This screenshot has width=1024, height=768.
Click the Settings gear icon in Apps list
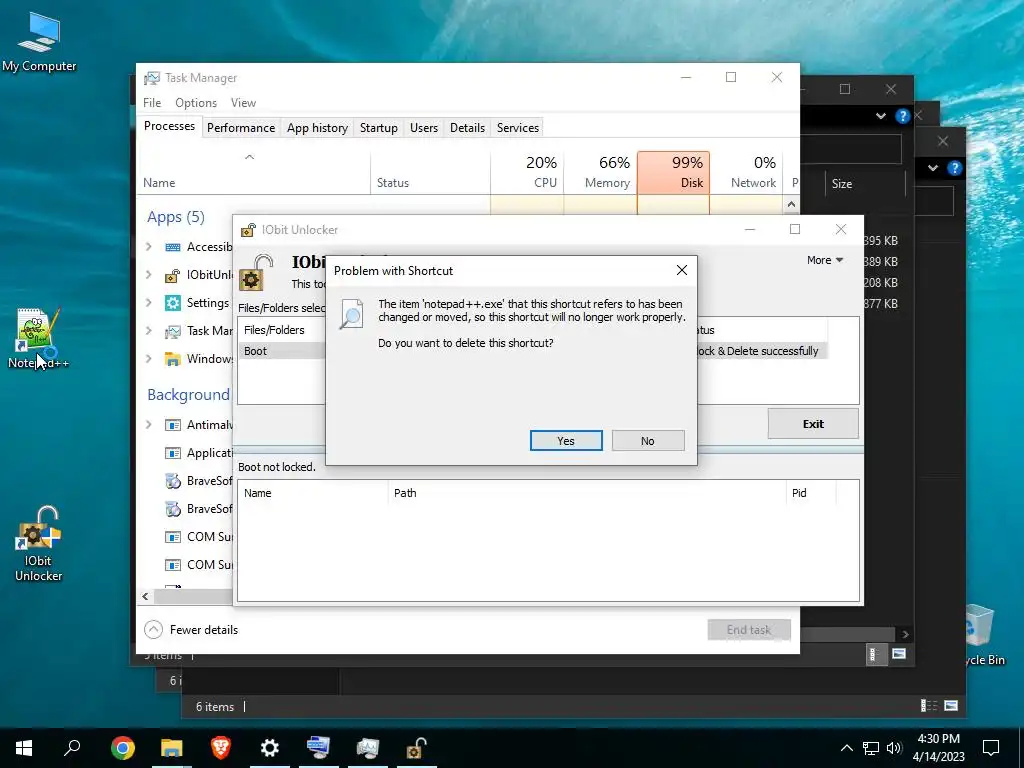click(173, 303)
